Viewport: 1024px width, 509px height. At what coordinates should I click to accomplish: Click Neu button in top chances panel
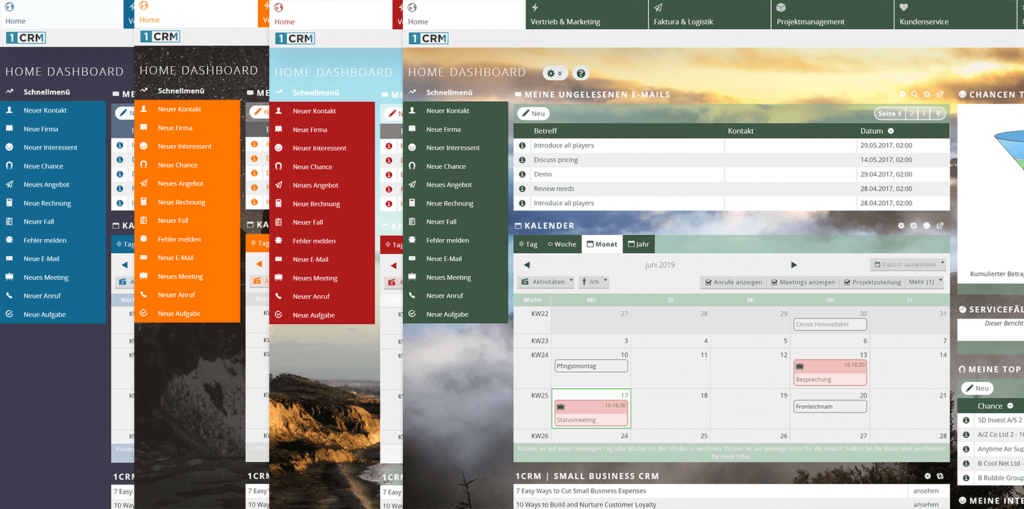click(x=976, y=388)
